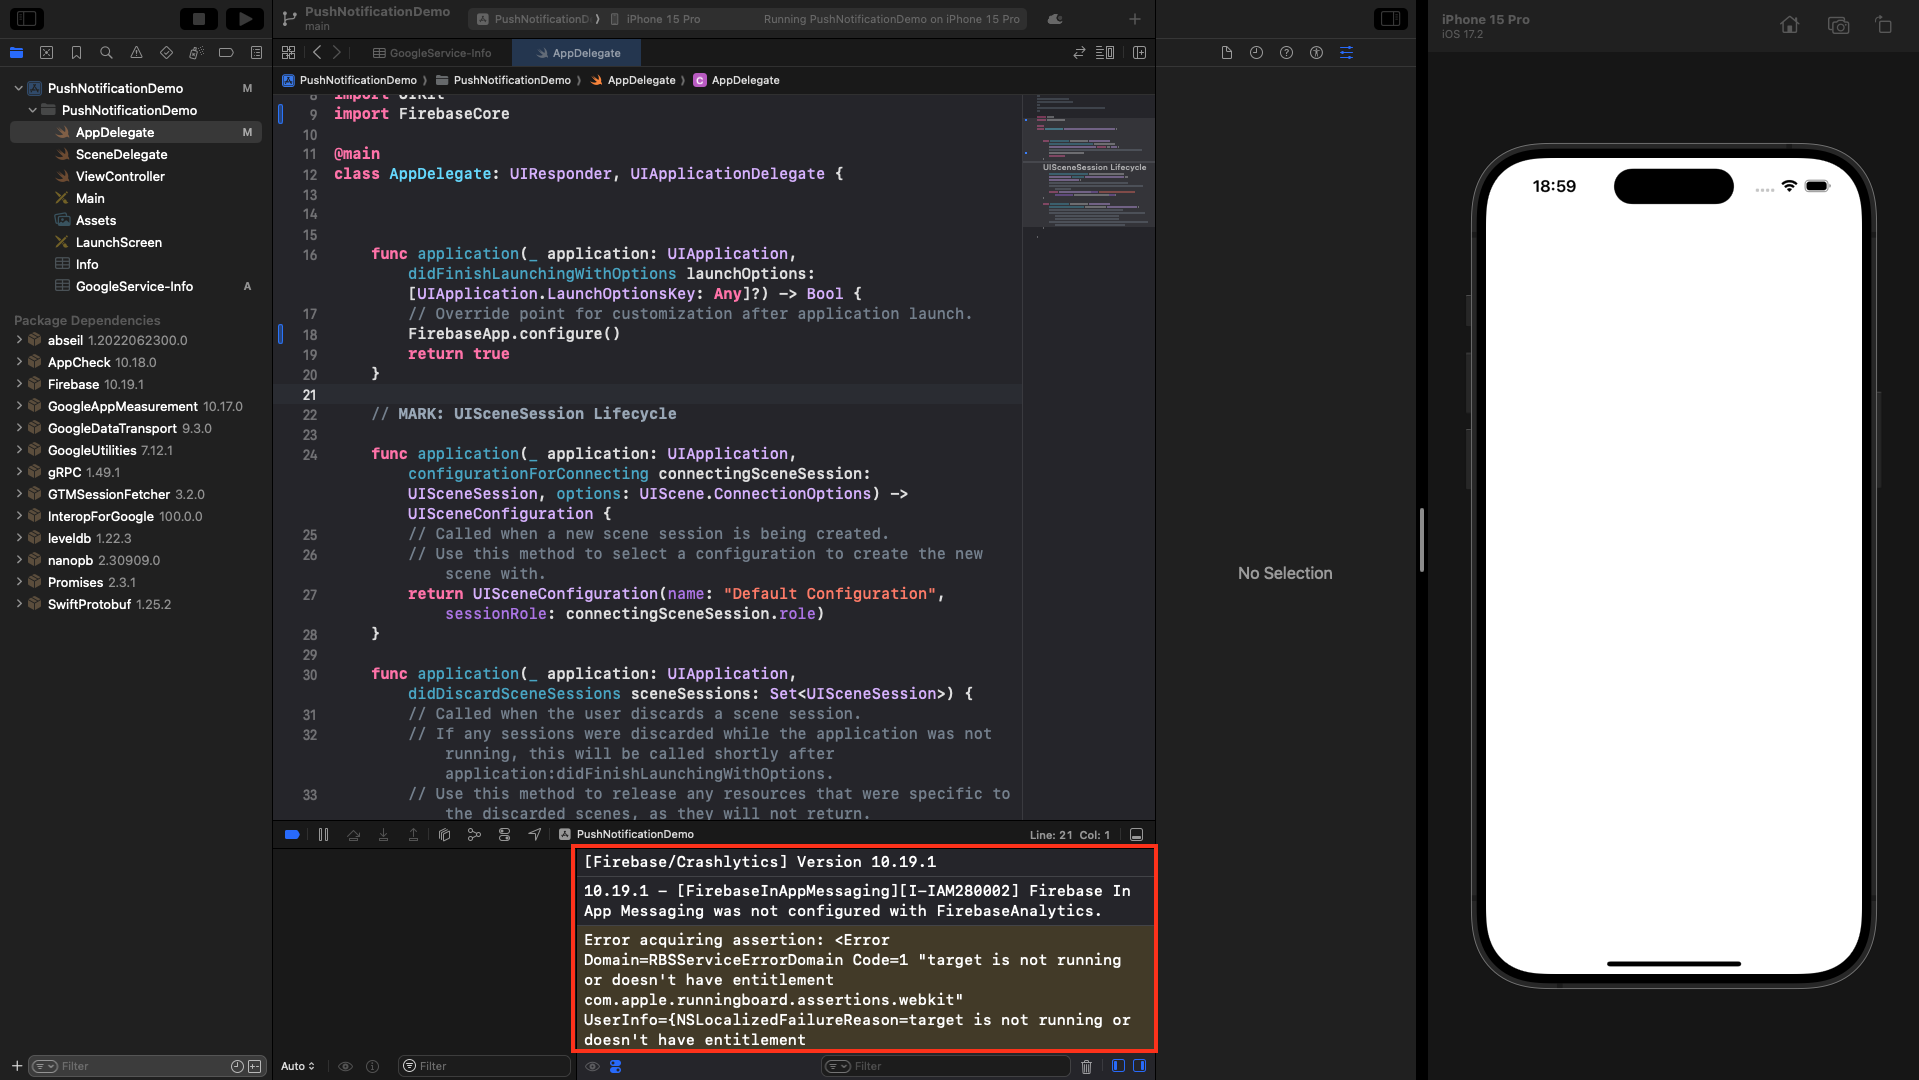1919x1080 pixels.
Task: Click Simulate Location arrow icon
Action: [x=534, y=834]
